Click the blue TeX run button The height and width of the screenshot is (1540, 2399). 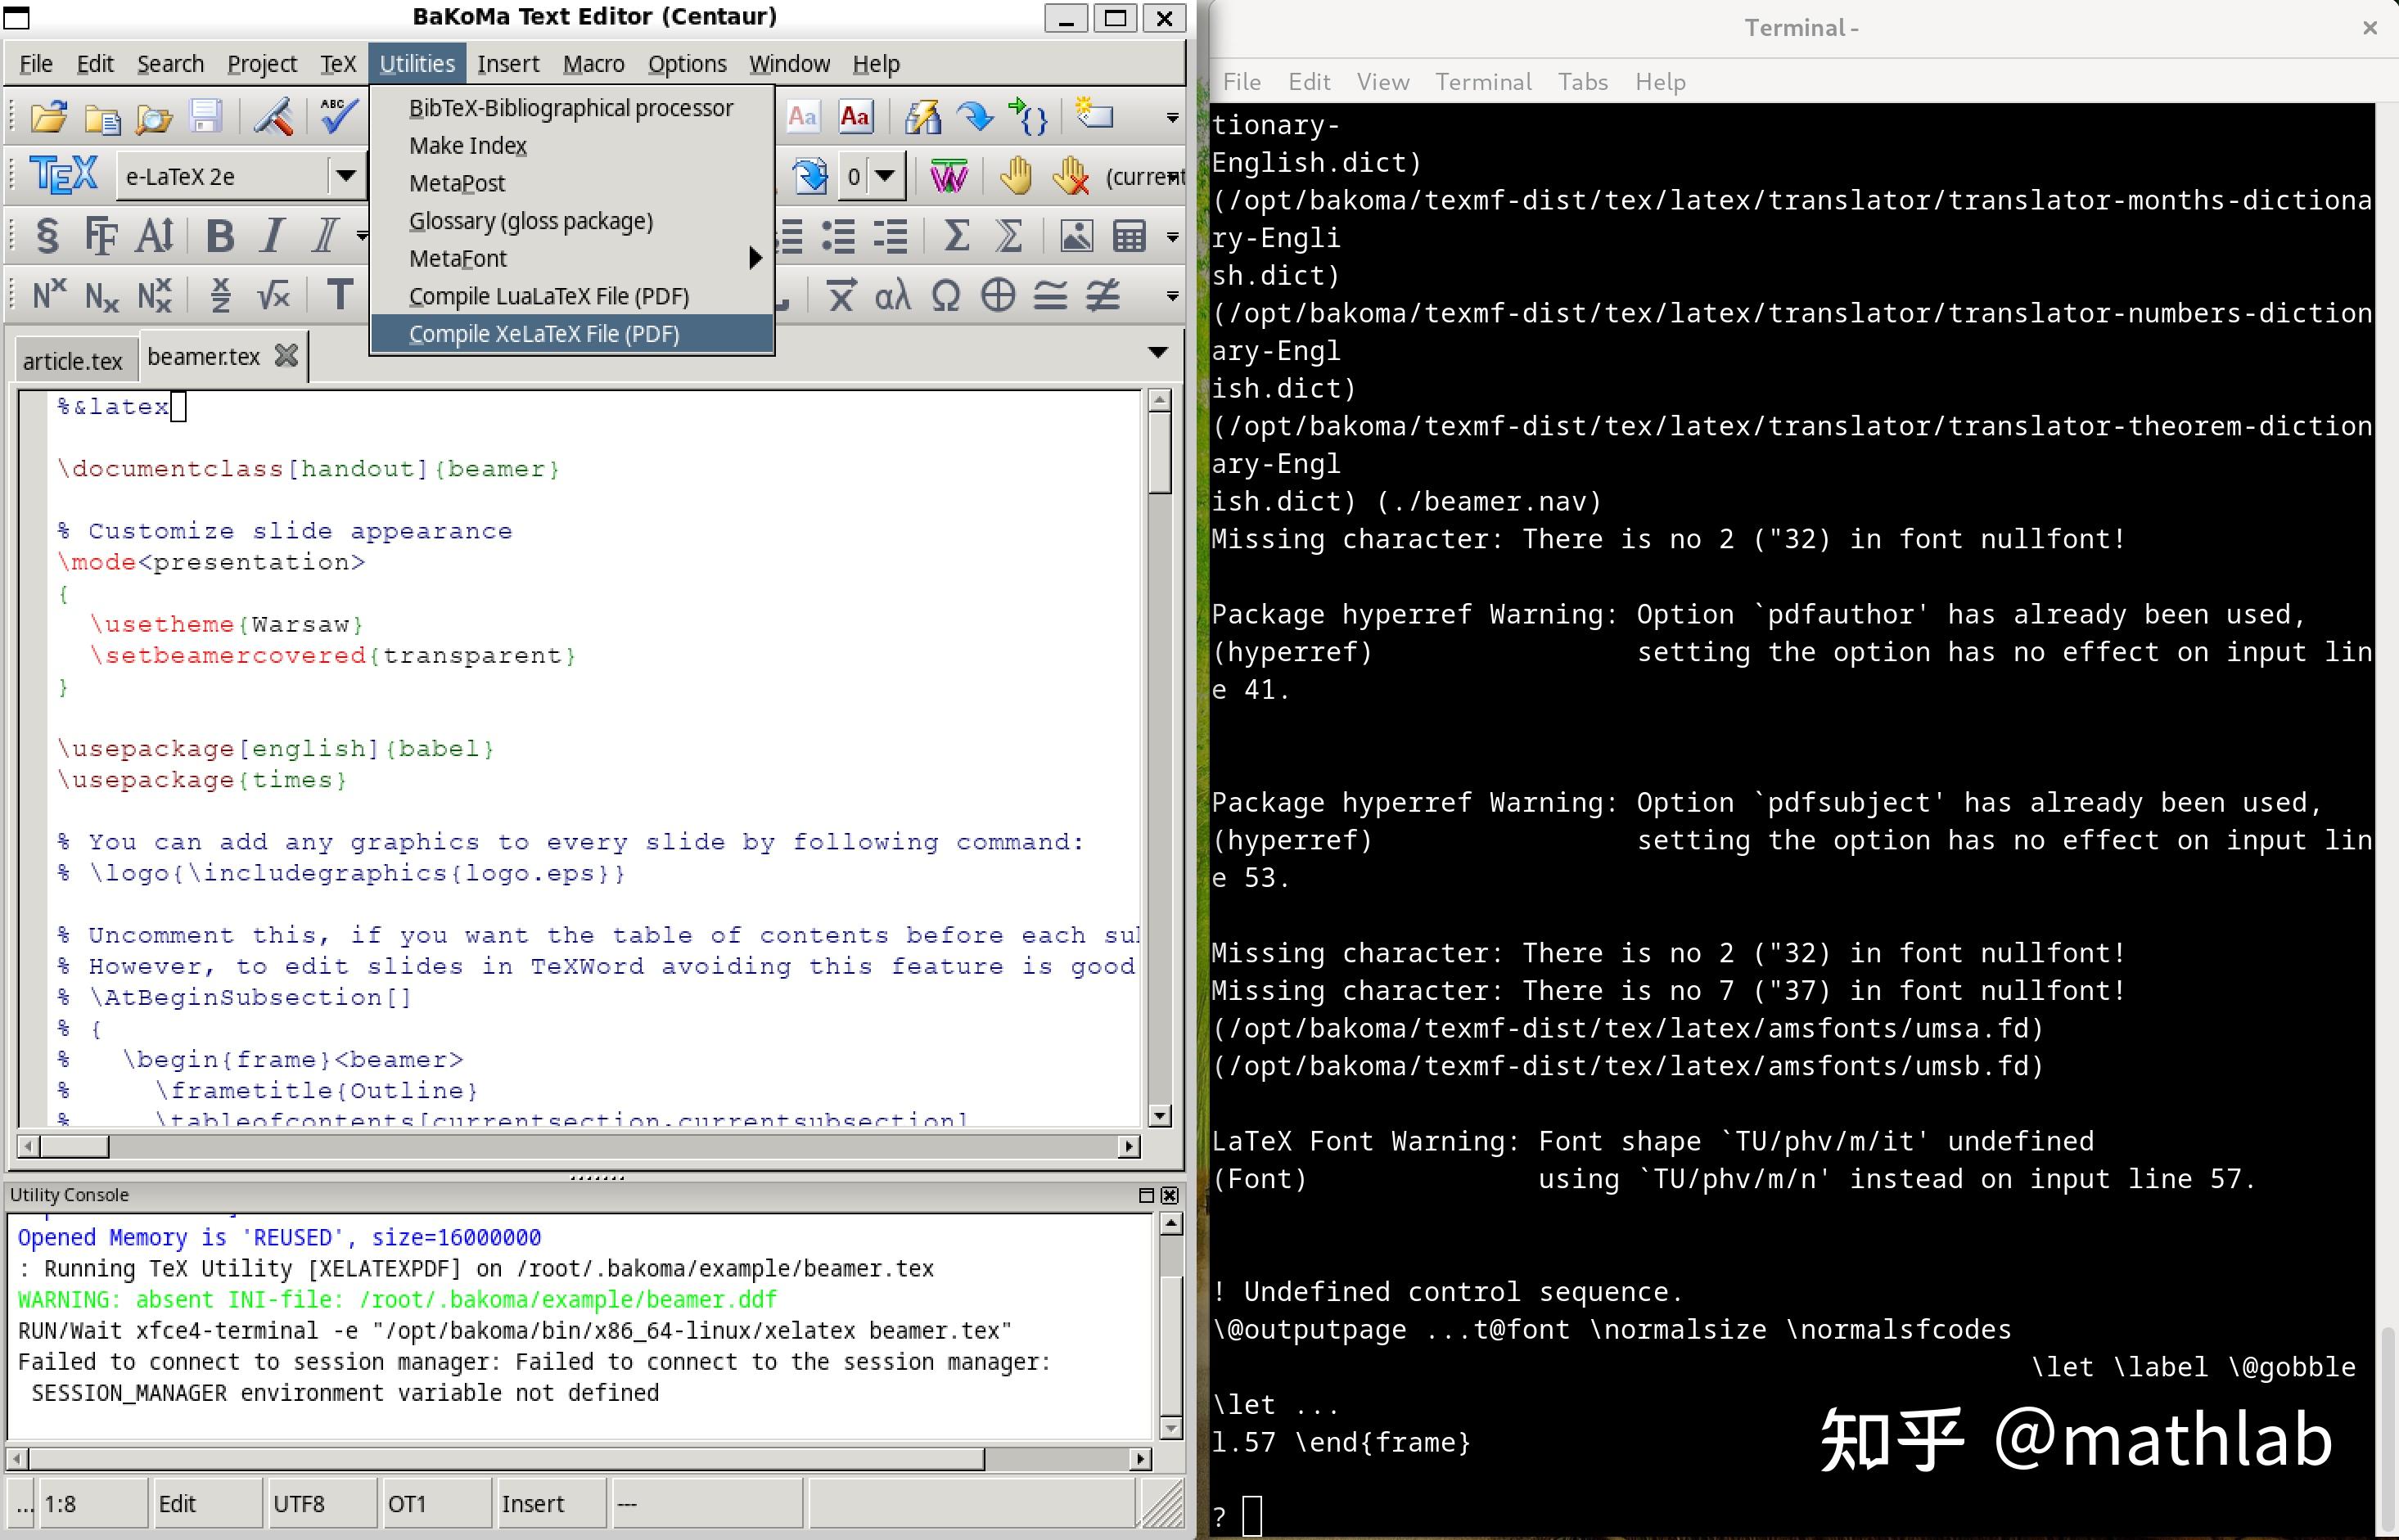pos(64,176)
